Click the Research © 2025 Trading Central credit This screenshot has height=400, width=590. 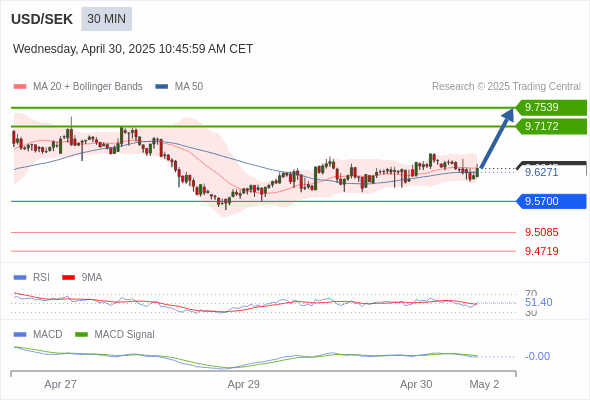pos(506,87)
